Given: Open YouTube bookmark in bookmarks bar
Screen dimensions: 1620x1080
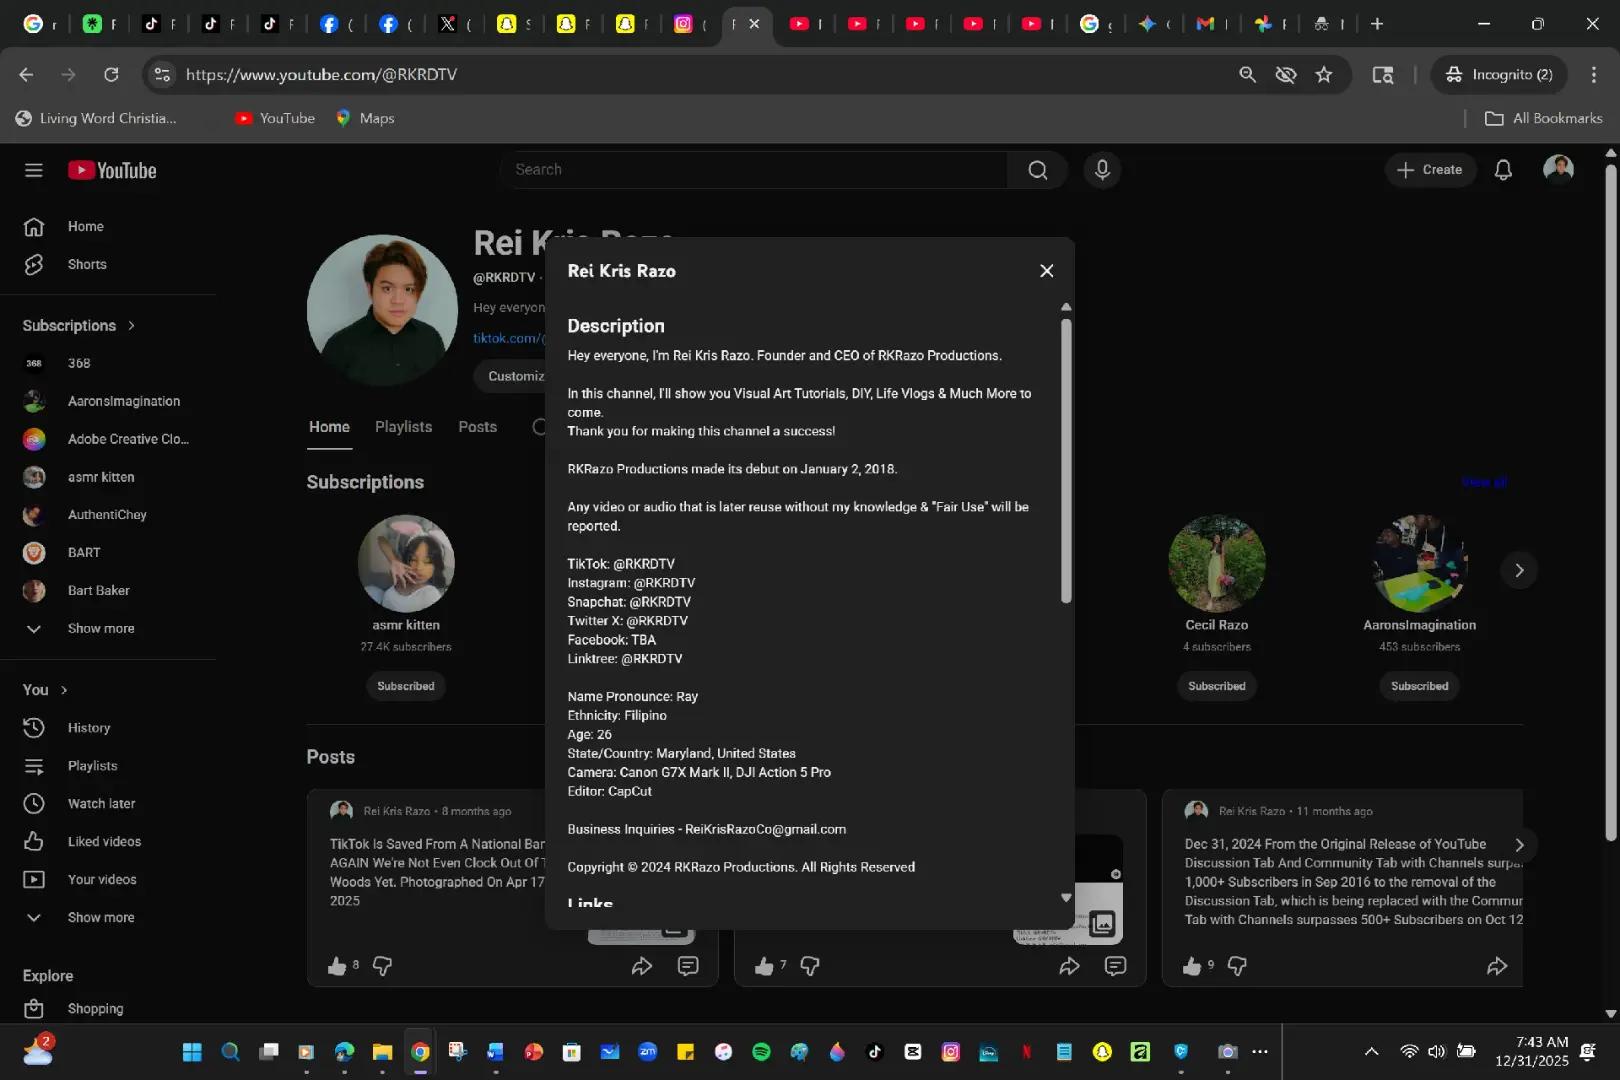Looking at the screenshot, I should click(x=275, y=118).
